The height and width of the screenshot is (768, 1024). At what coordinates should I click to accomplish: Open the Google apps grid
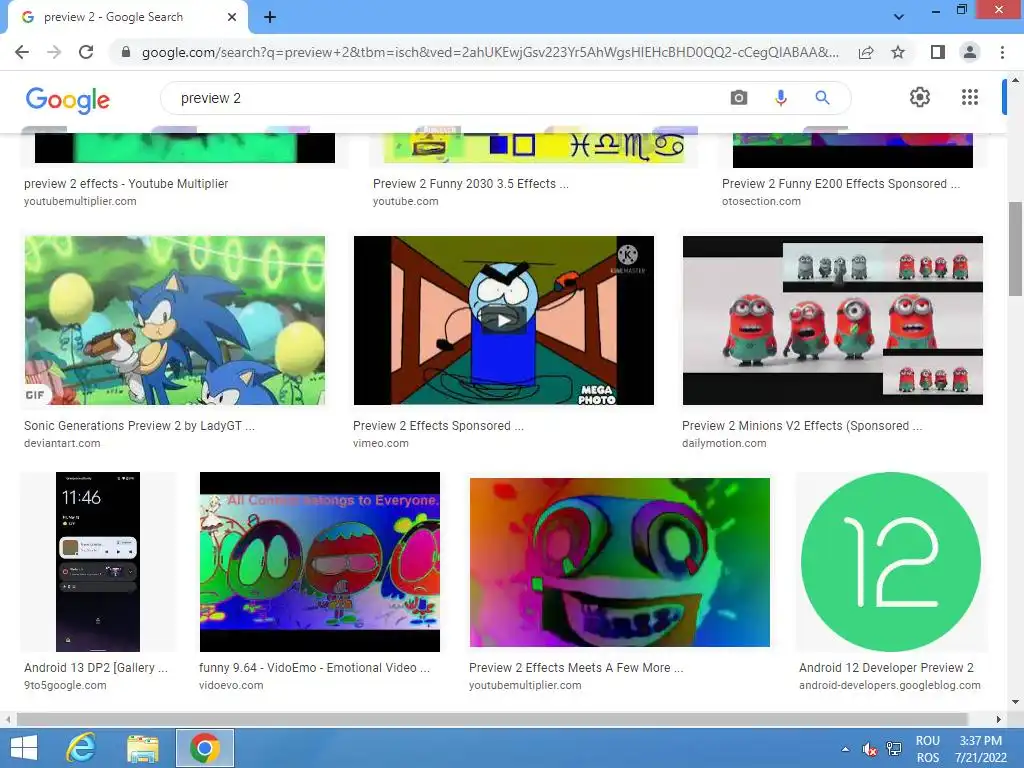[970, 97]
